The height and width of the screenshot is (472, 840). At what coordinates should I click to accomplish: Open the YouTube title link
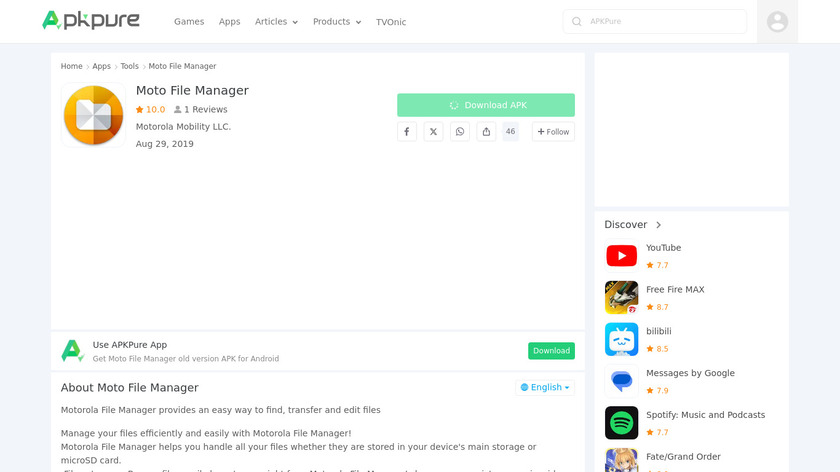coord(663,248)
